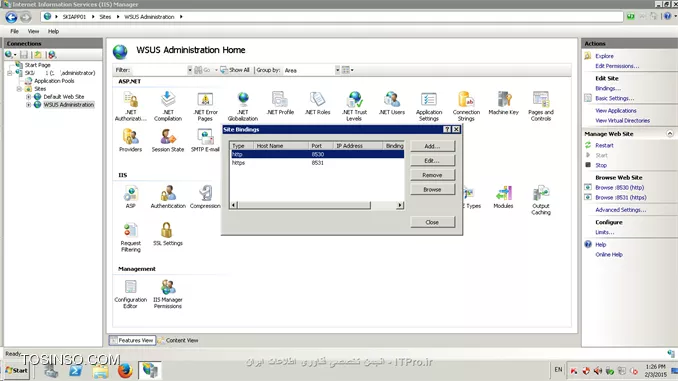Image resolution: width=678 pixels, height=381 pixels.
Task: Open Machine Key feature
Action: pyautogui.click(x=503, y=103)
